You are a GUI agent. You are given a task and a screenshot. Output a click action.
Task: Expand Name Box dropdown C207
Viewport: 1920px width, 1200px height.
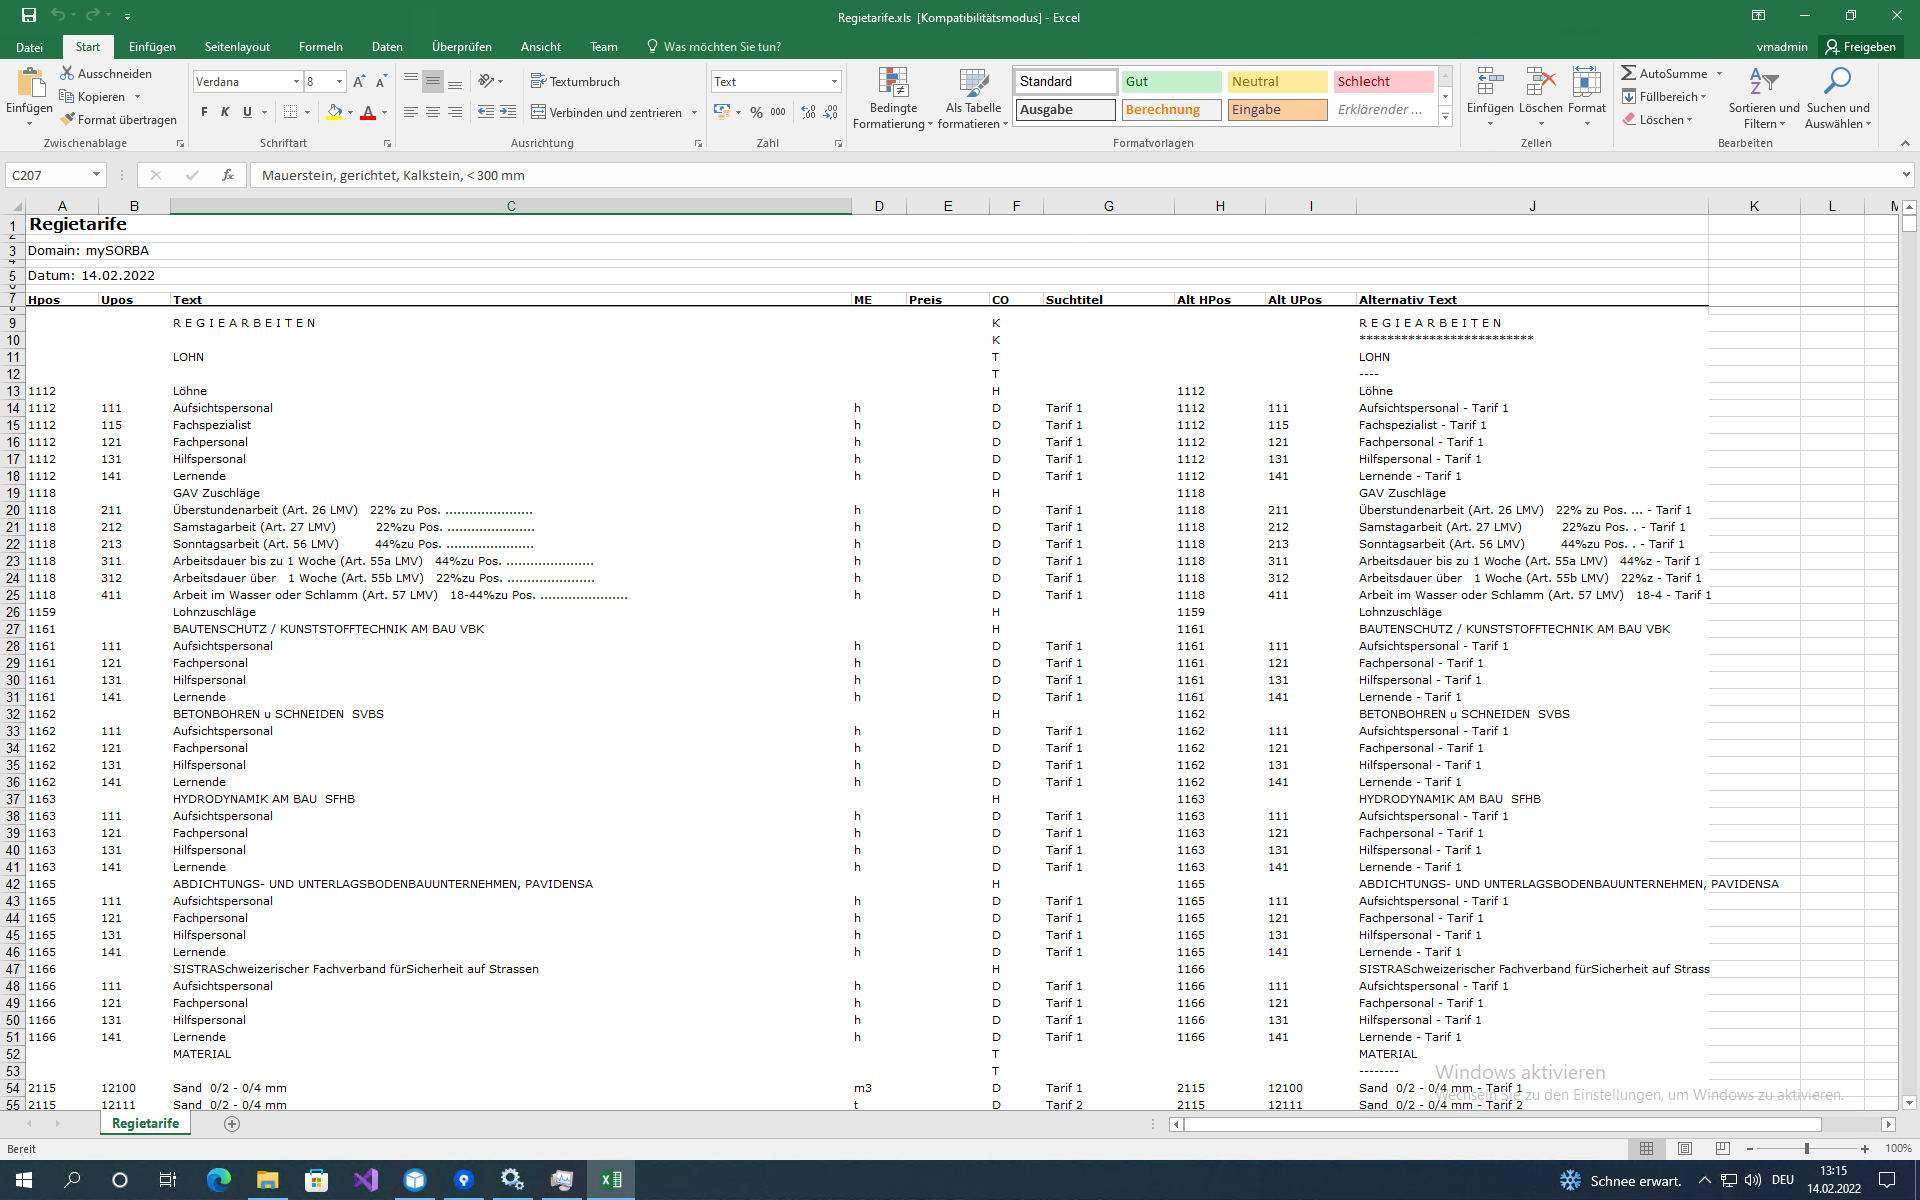[96, 175]
